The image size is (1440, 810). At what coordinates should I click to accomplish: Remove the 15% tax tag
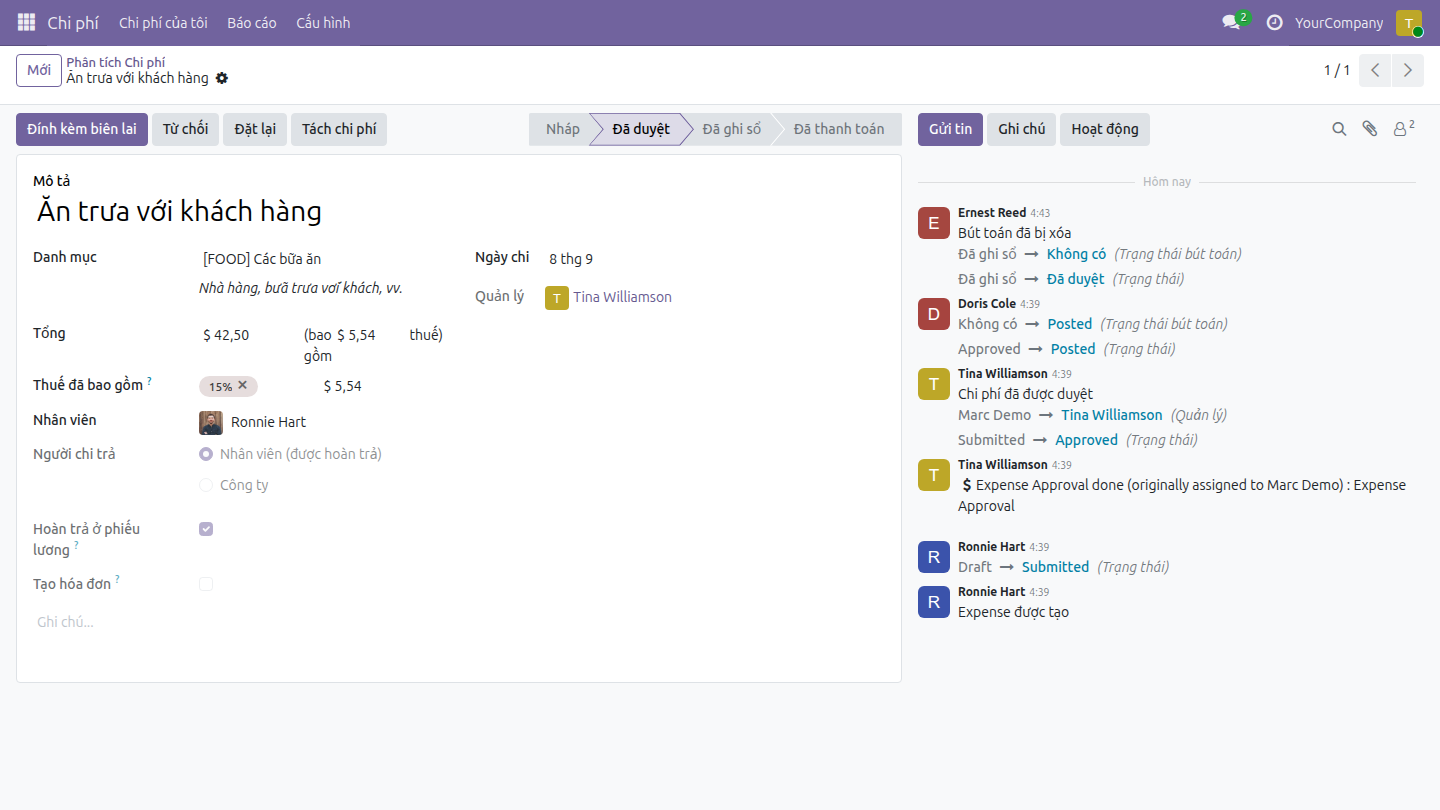[243, 385]
